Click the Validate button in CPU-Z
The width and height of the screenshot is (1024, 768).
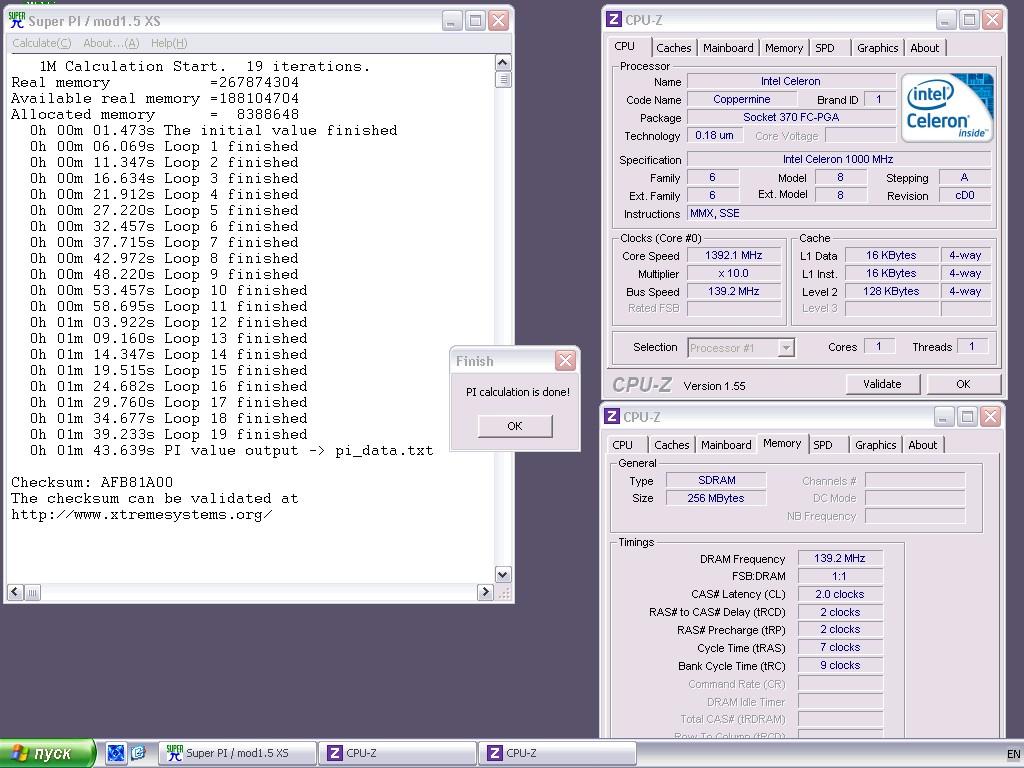[882, 384]
